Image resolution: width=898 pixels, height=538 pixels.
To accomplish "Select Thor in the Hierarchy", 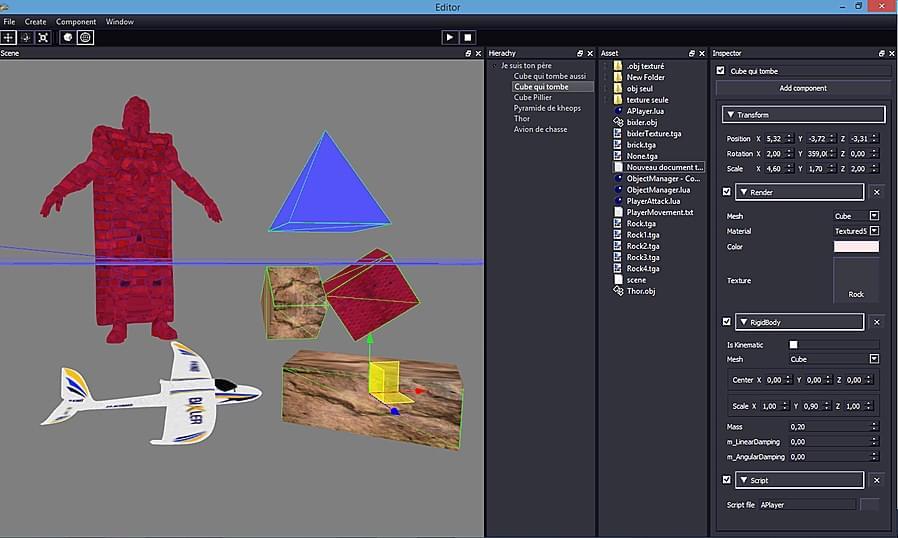I will (x=522, y=119).
